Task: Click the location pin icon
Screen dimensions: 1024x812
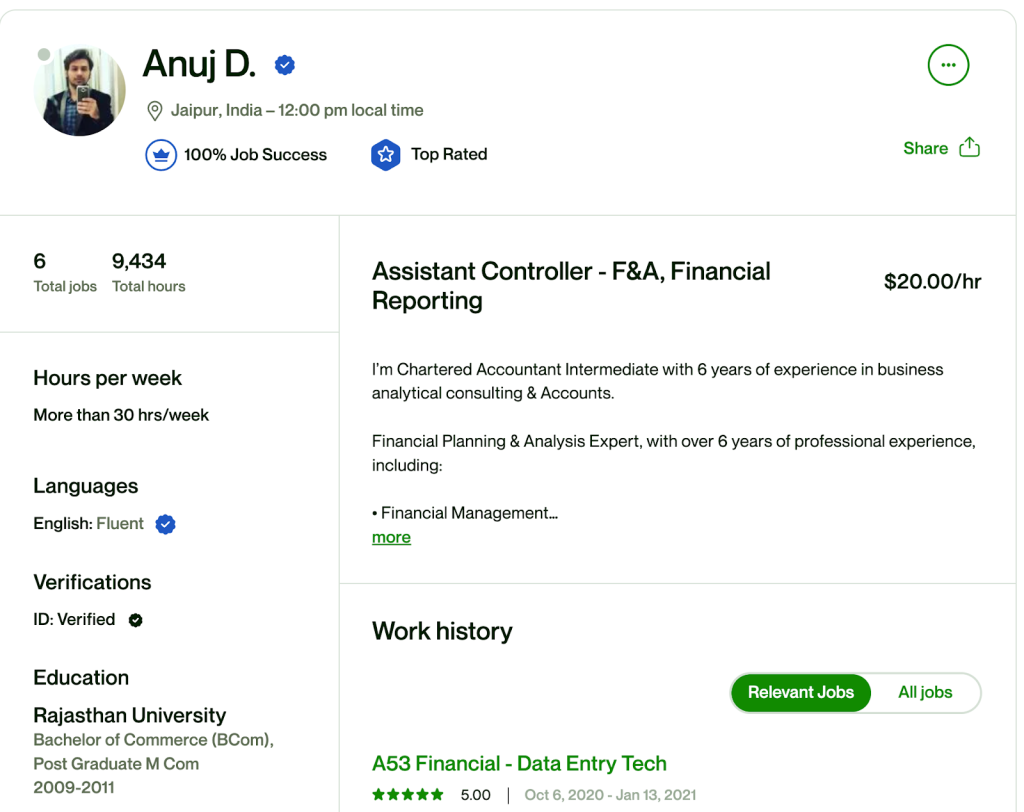Action: pyautogui.click(x=155, y=111)
